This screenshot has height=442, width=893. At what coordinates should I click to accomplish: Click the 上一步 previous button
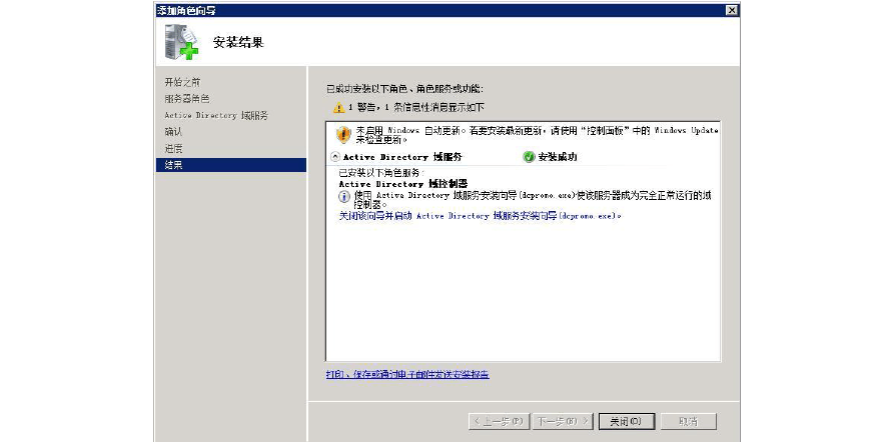498,421
